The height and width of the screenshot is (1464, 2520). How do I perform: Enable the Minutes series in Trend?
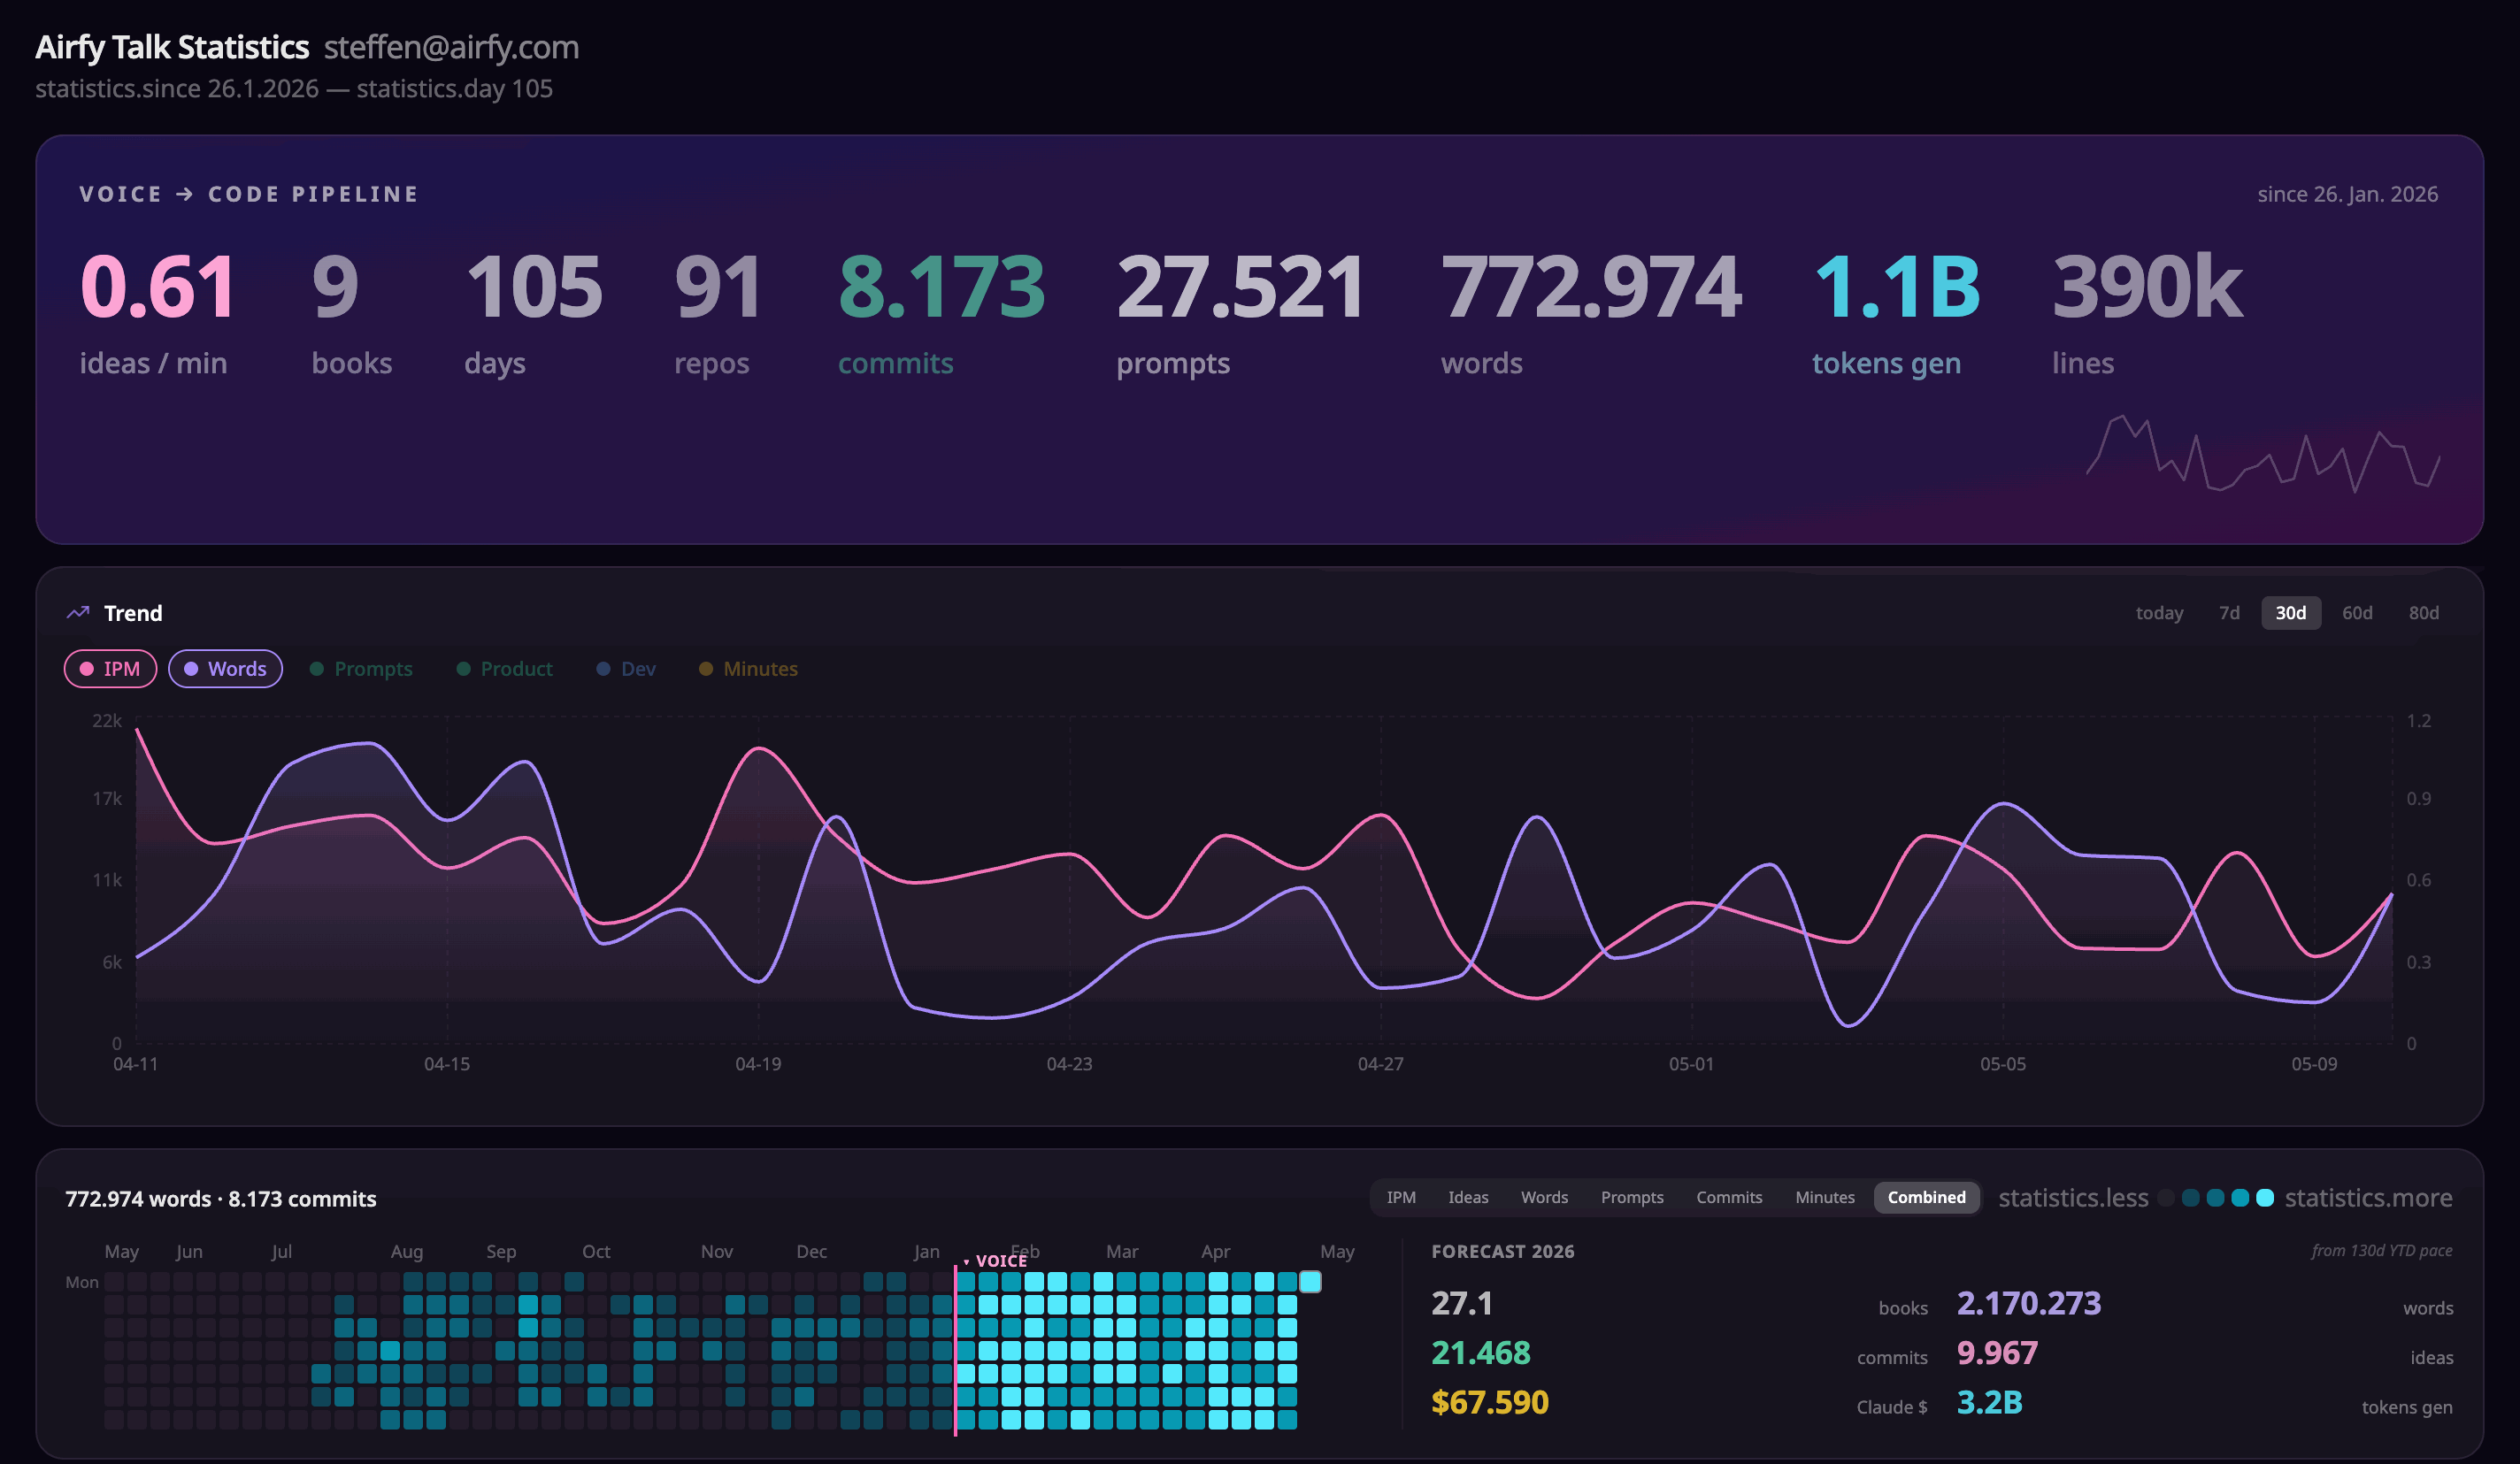click(748, 669)
